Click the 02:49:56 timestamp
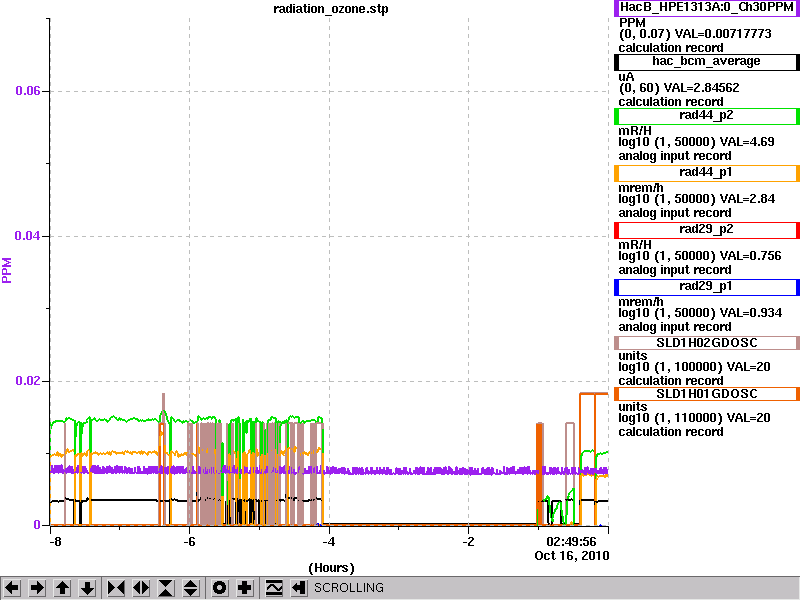 [x=571, y=541]
